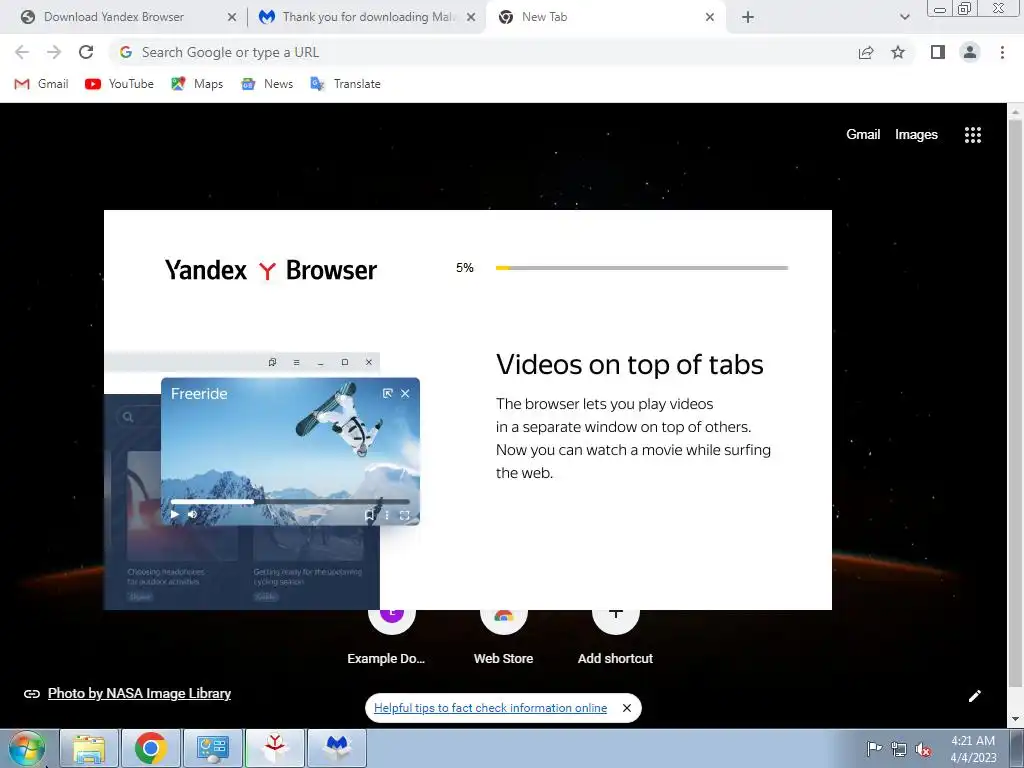Close the Download Yandex Browser tab

[x=232, y=18]
